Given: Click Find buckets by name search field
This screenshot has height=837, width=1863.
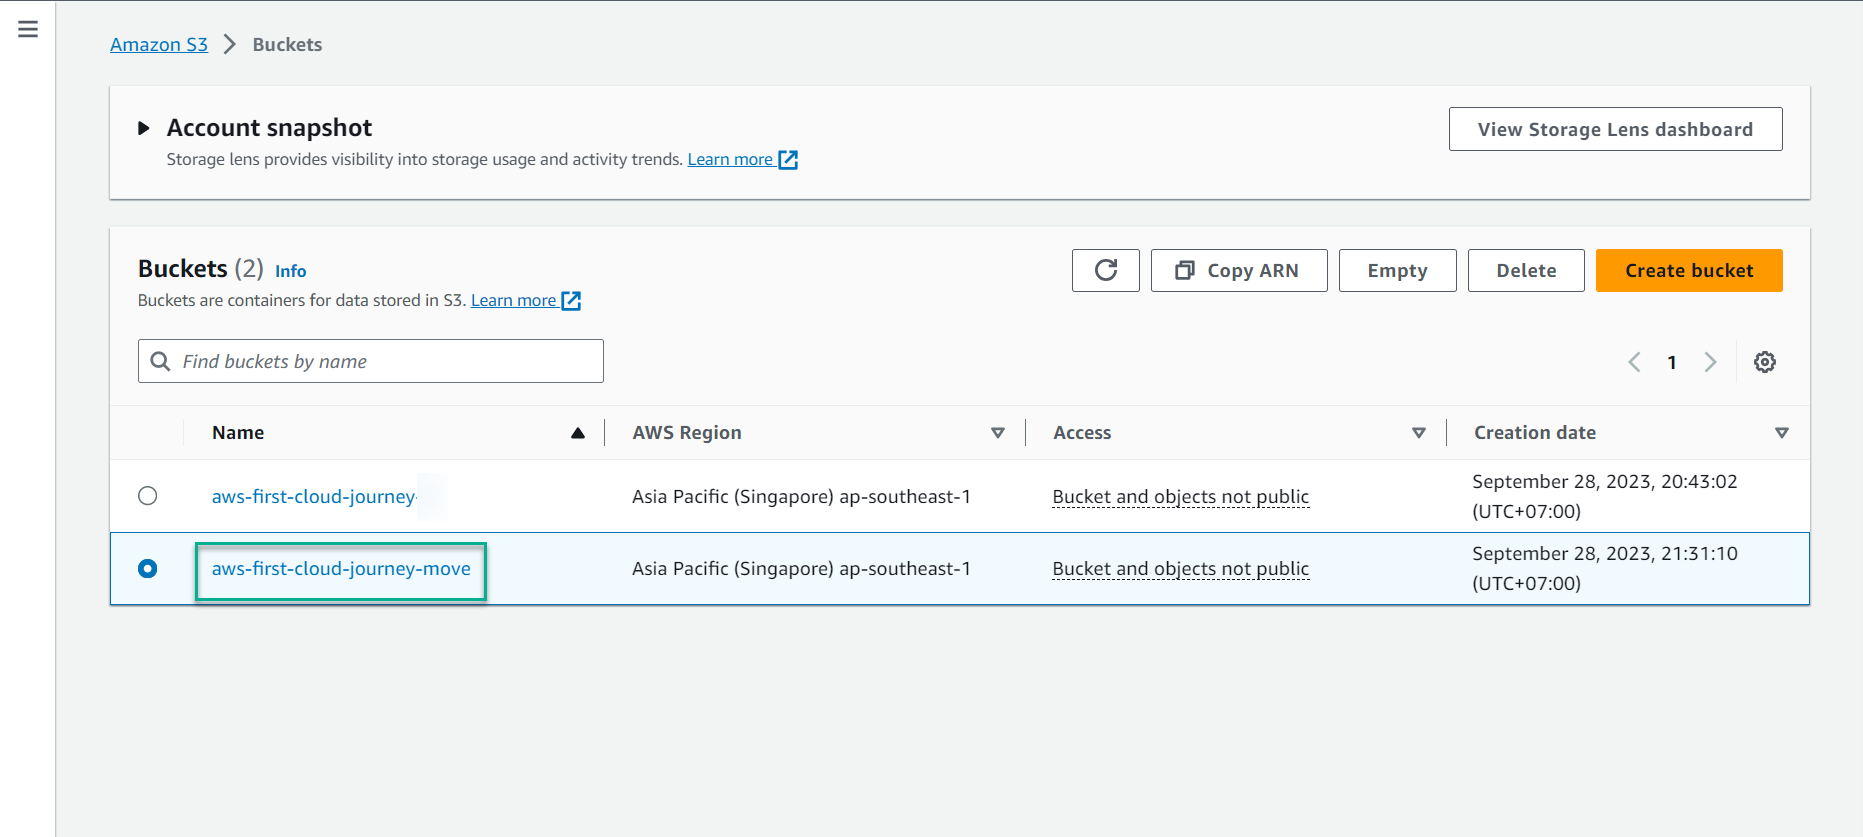Looking at the screenshot, I should [371, 361].
